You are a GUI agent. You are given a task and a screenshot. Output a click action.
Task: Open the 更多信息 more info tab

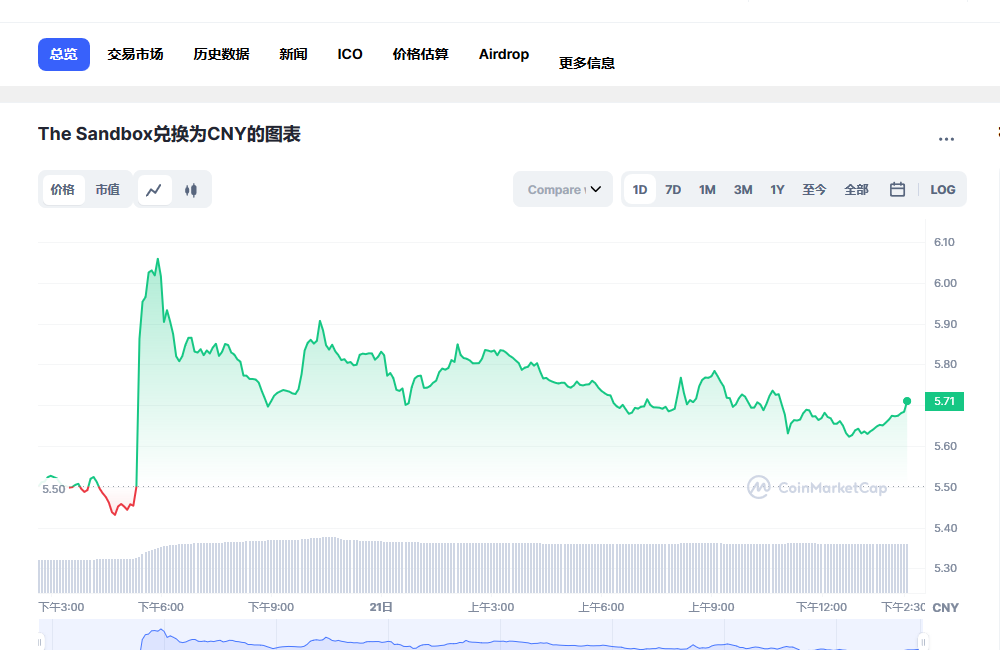pos(587,63)
